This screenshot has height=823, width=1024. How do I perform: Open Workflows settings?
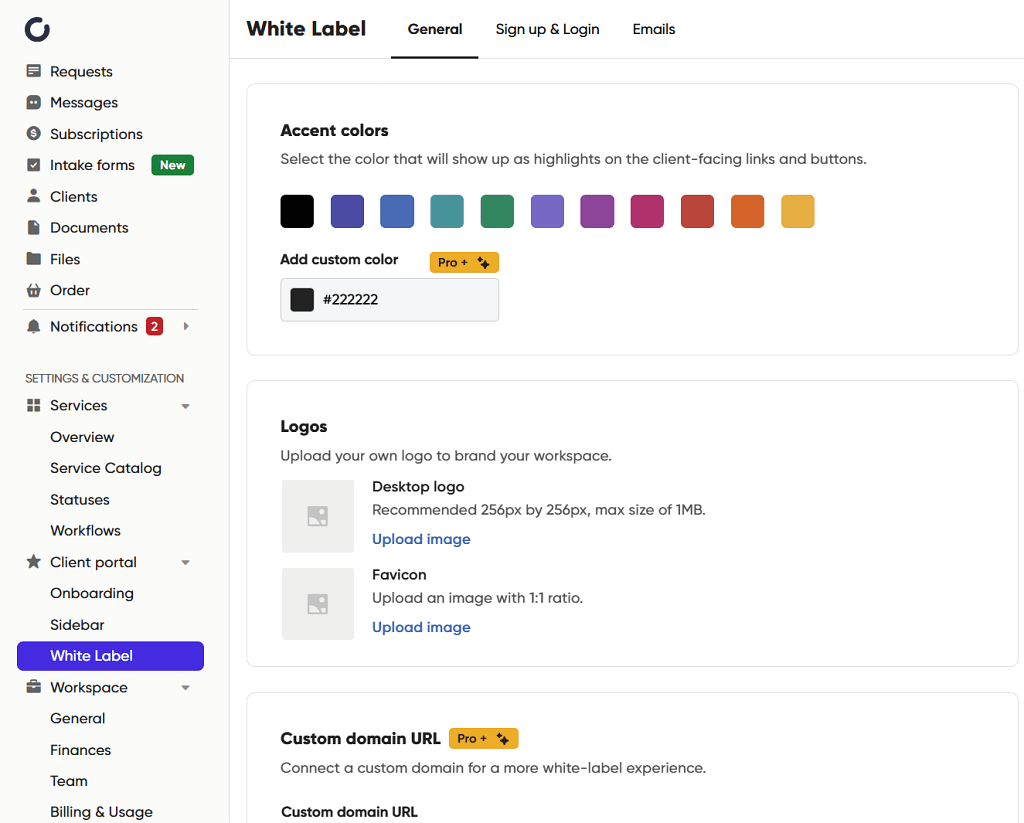pos(86,530)
